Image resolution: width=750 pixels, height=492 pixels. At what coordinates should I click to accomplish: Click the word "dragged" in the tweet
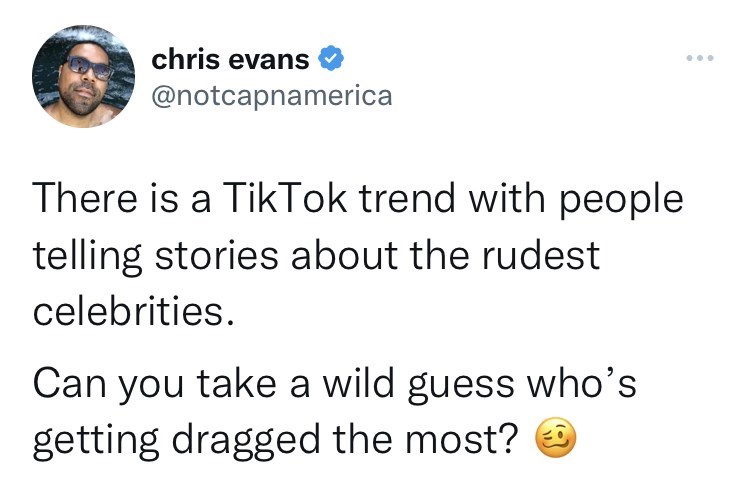[x=291, y=440]
